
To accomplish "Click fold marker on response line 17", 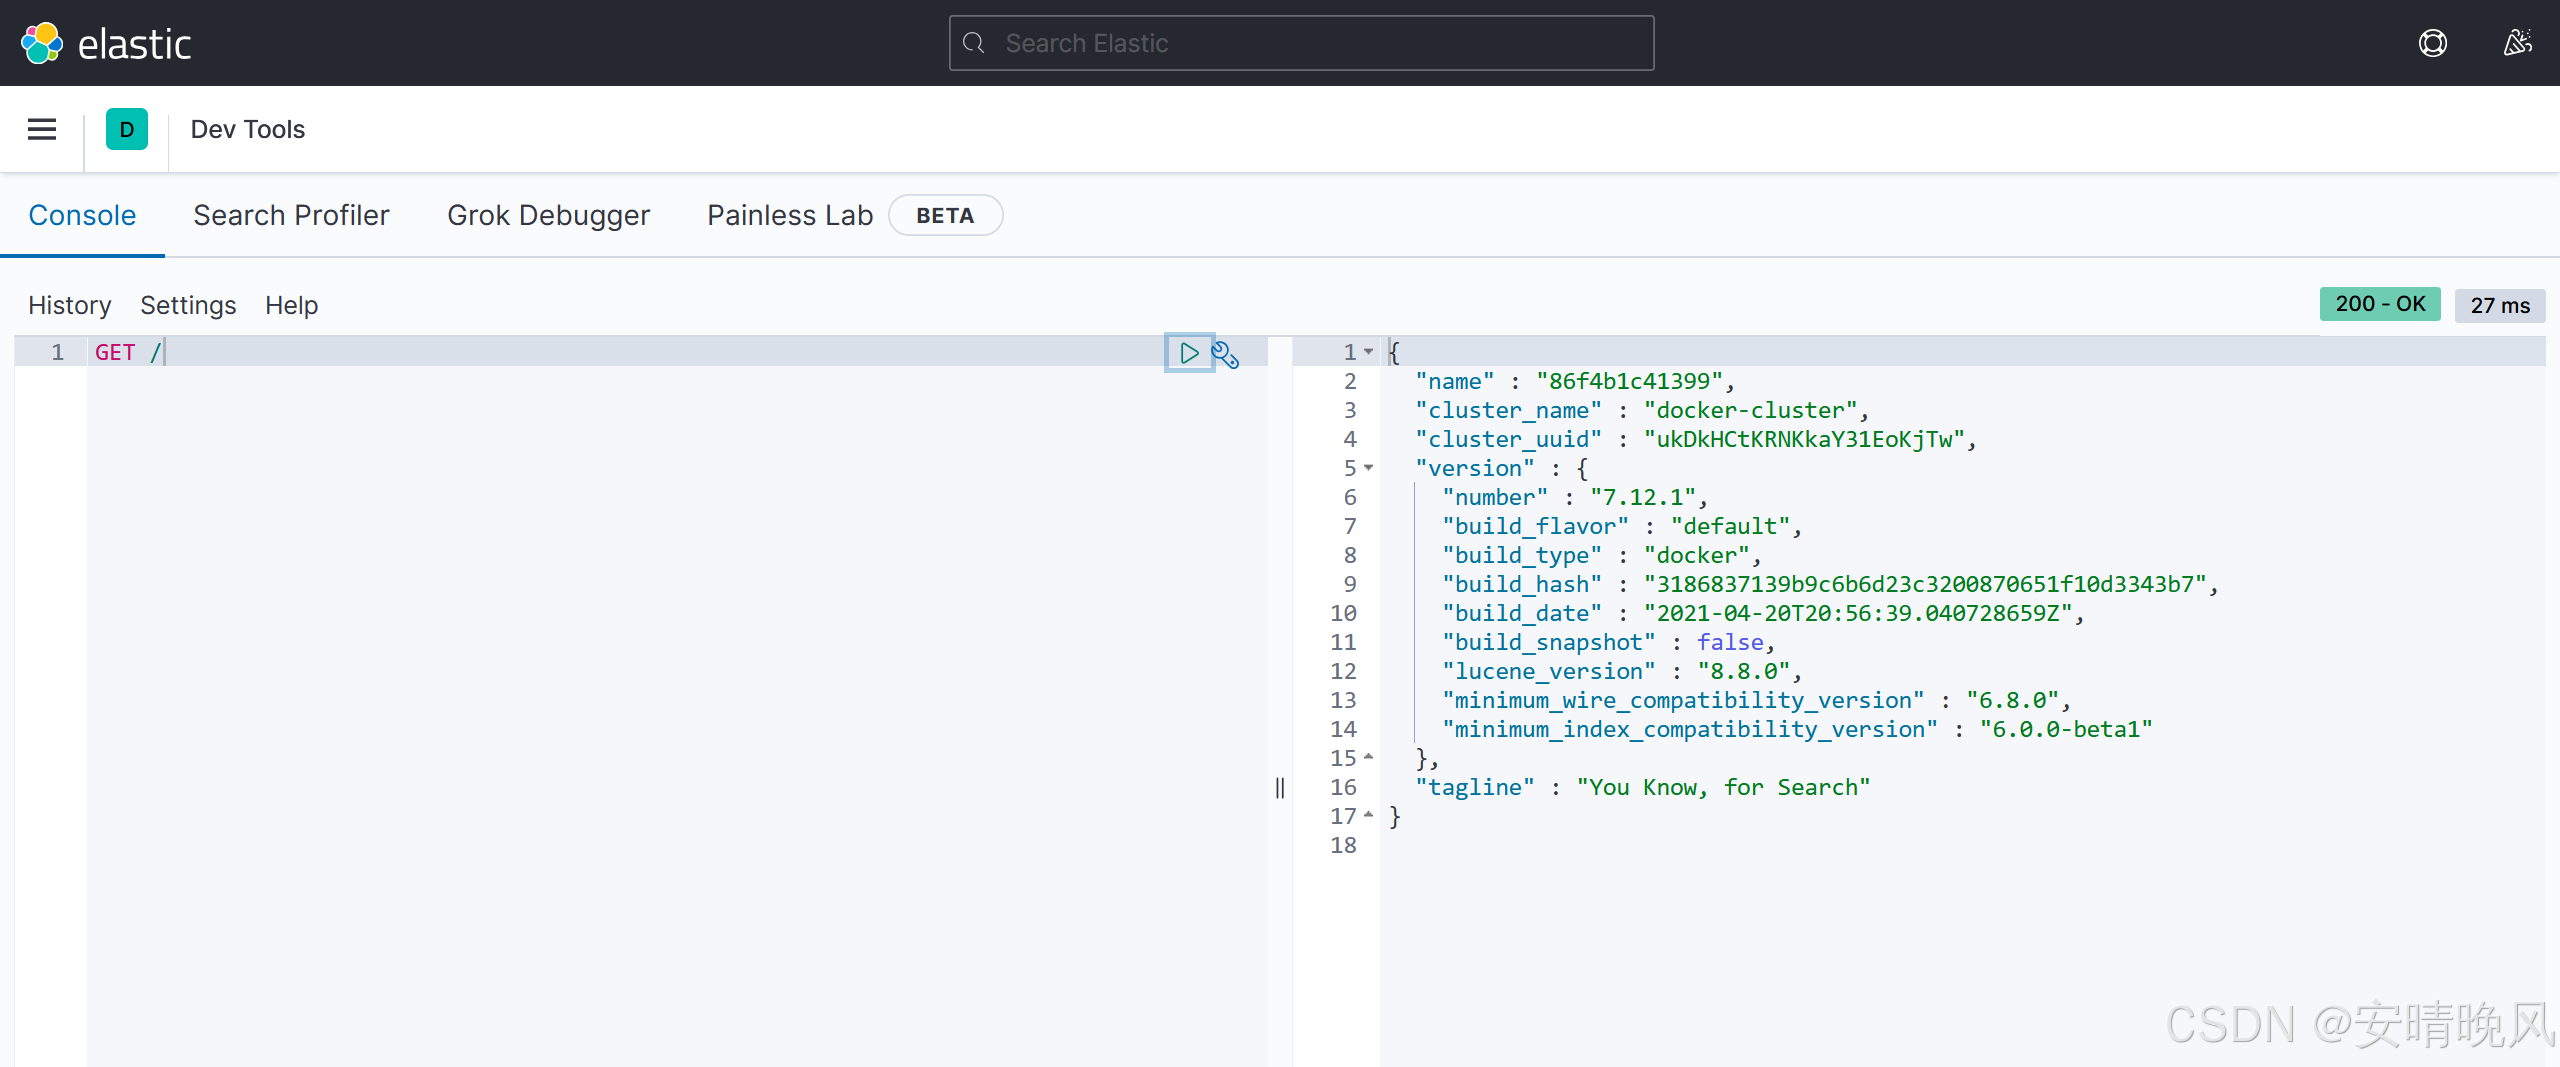I will point(1369,816).
